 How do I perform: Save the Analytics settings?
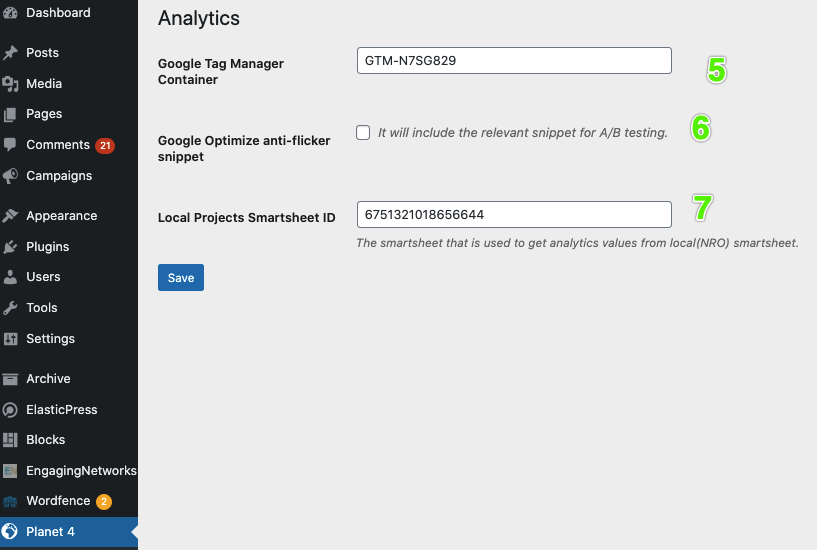point(181,278)
